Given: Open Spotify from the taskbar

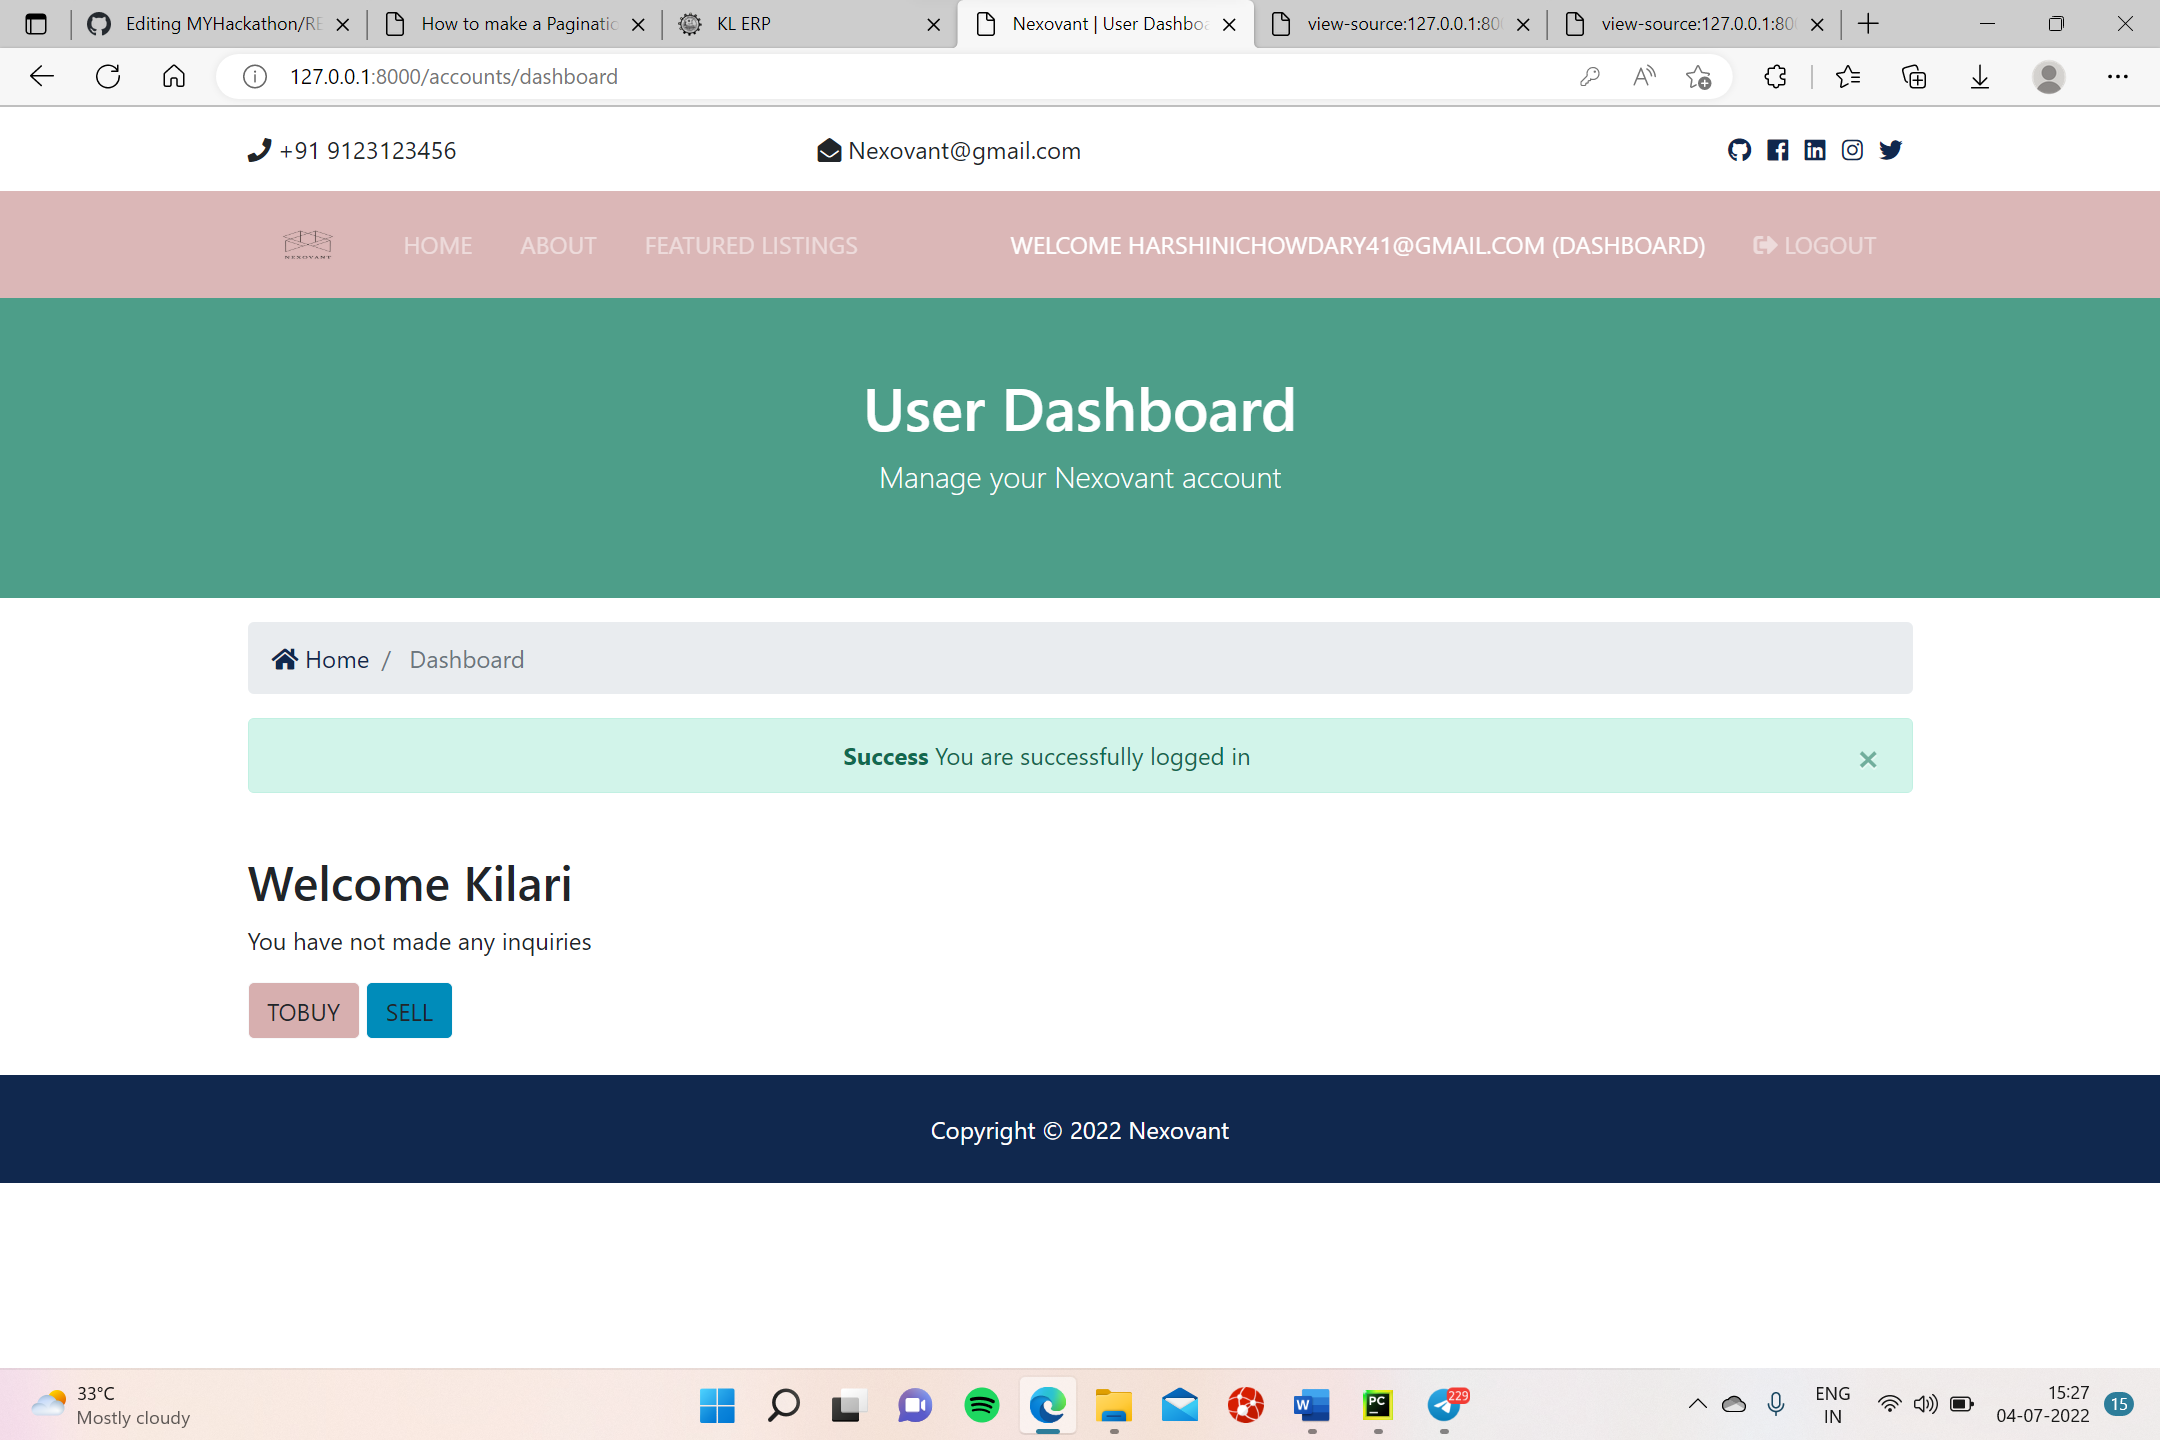Looking at the screenshot, I should [x=980, y=1404].
